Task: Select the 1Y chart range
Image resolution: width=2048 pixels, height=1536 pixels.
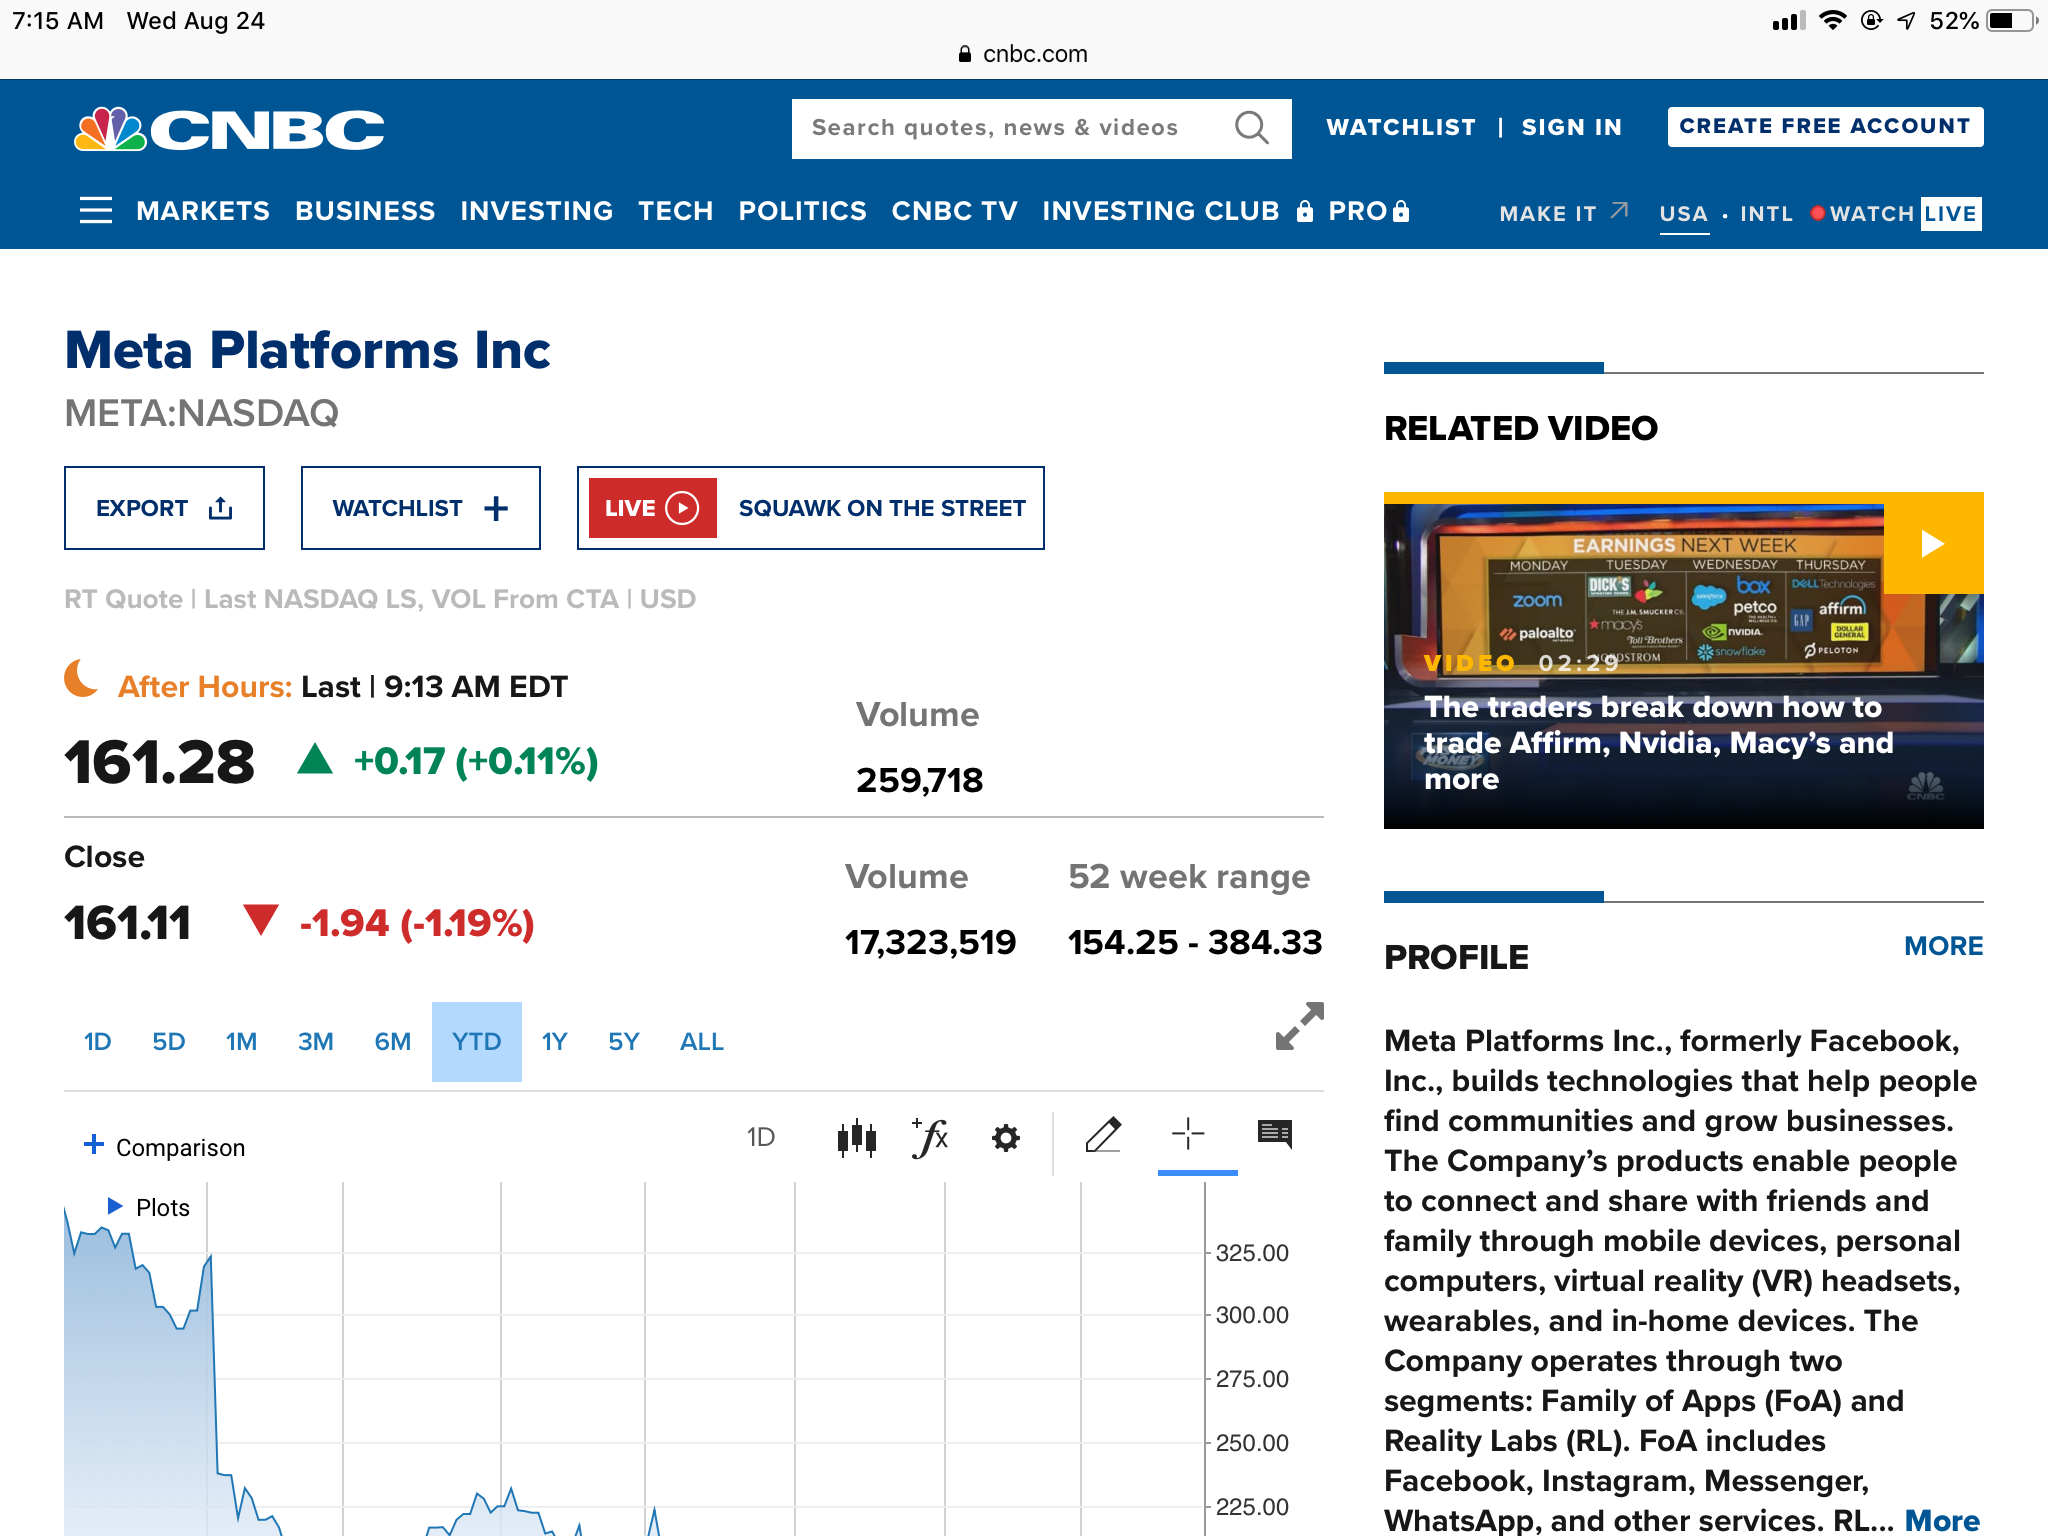Action: [554, 1042]
